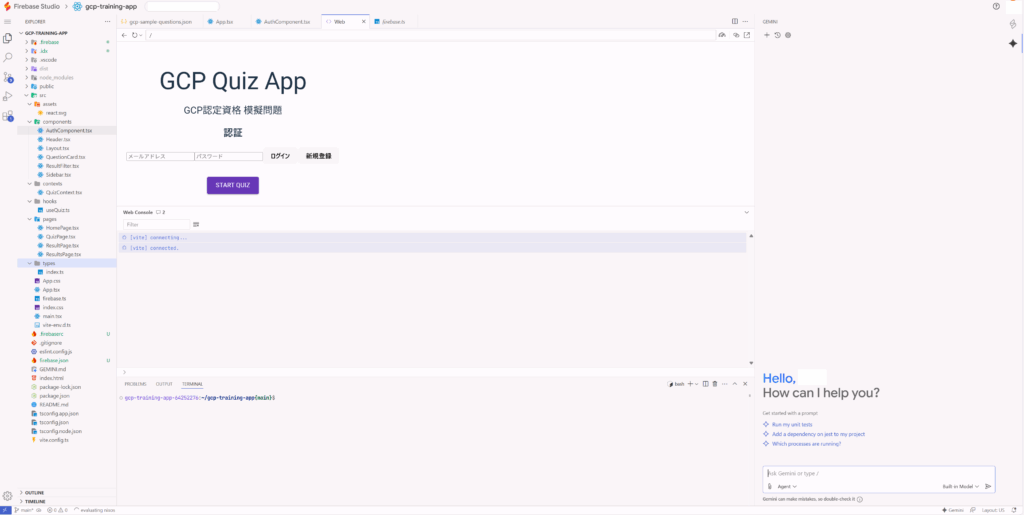The width and height of the screenshot is (1024, 515).
Task: Open the Built-in Model dropdown
Action: click(960, 486)
